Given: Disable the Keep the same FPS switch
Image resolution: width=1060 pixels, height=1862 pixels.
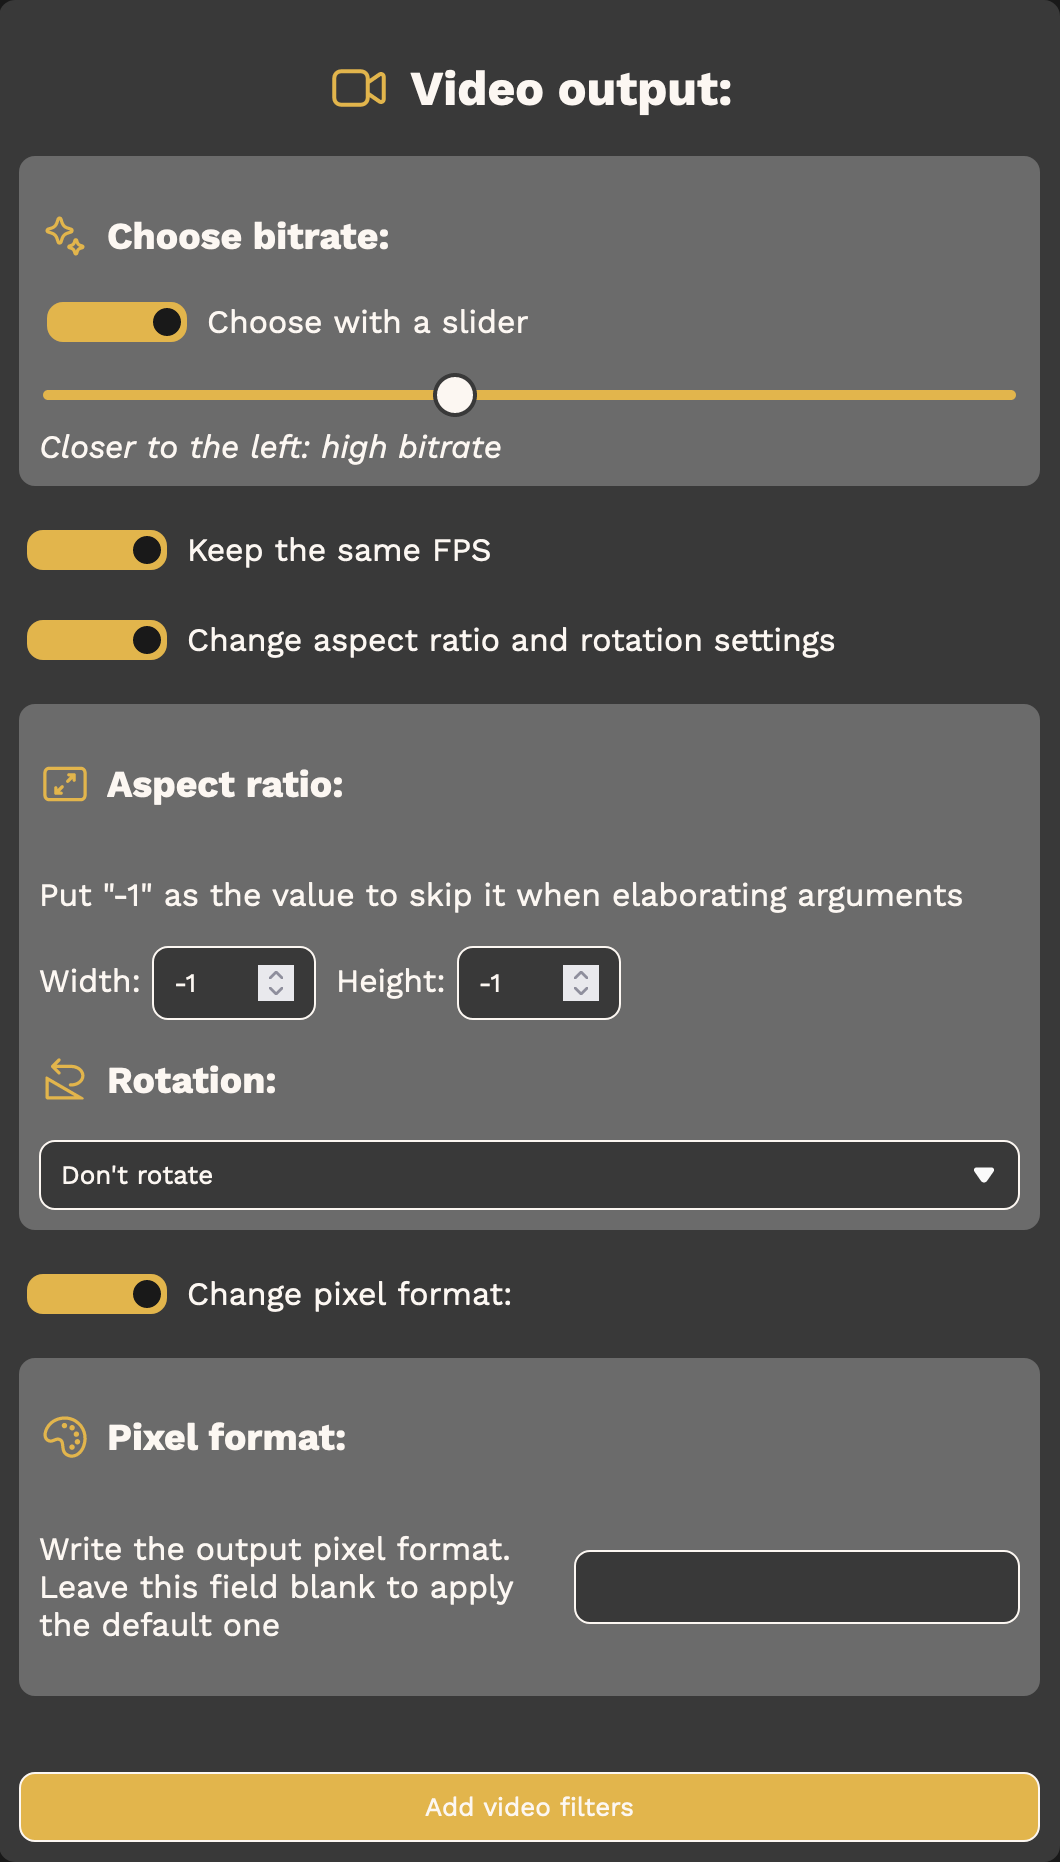Looking at the screenshot, I should (x=97, y=550).
